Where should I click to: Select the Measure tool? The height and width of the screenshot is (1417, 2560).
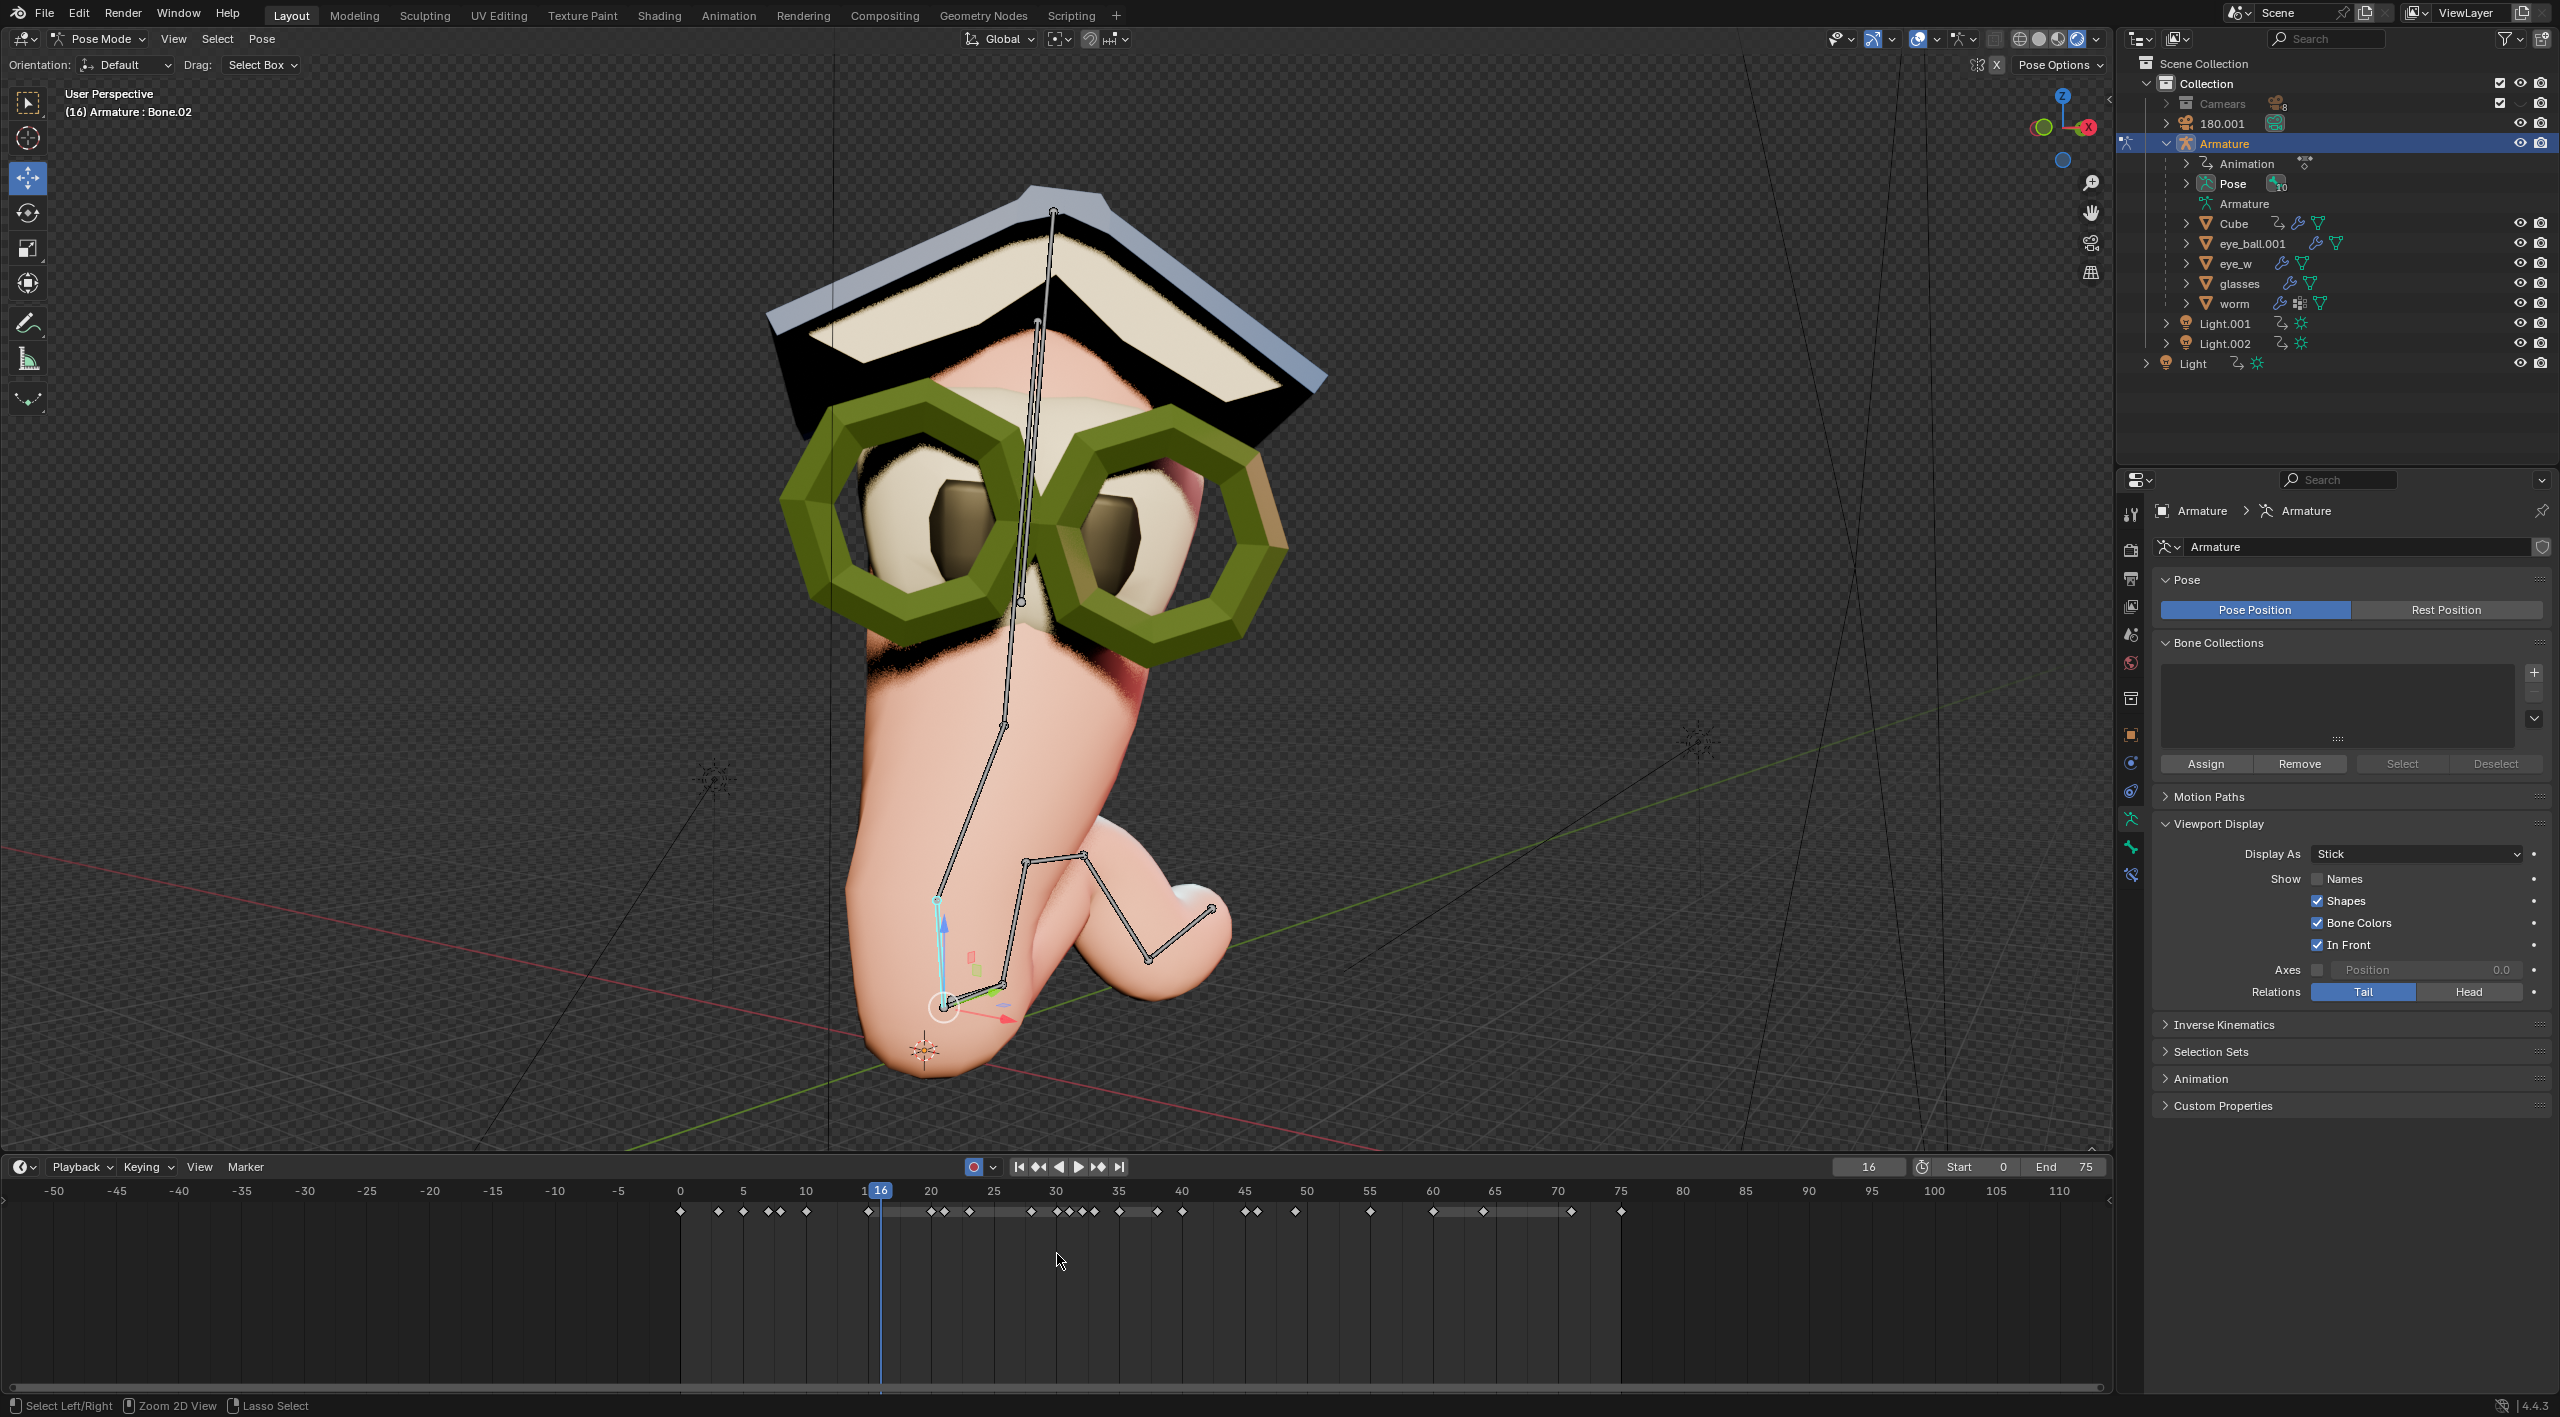tap(28, 360)
